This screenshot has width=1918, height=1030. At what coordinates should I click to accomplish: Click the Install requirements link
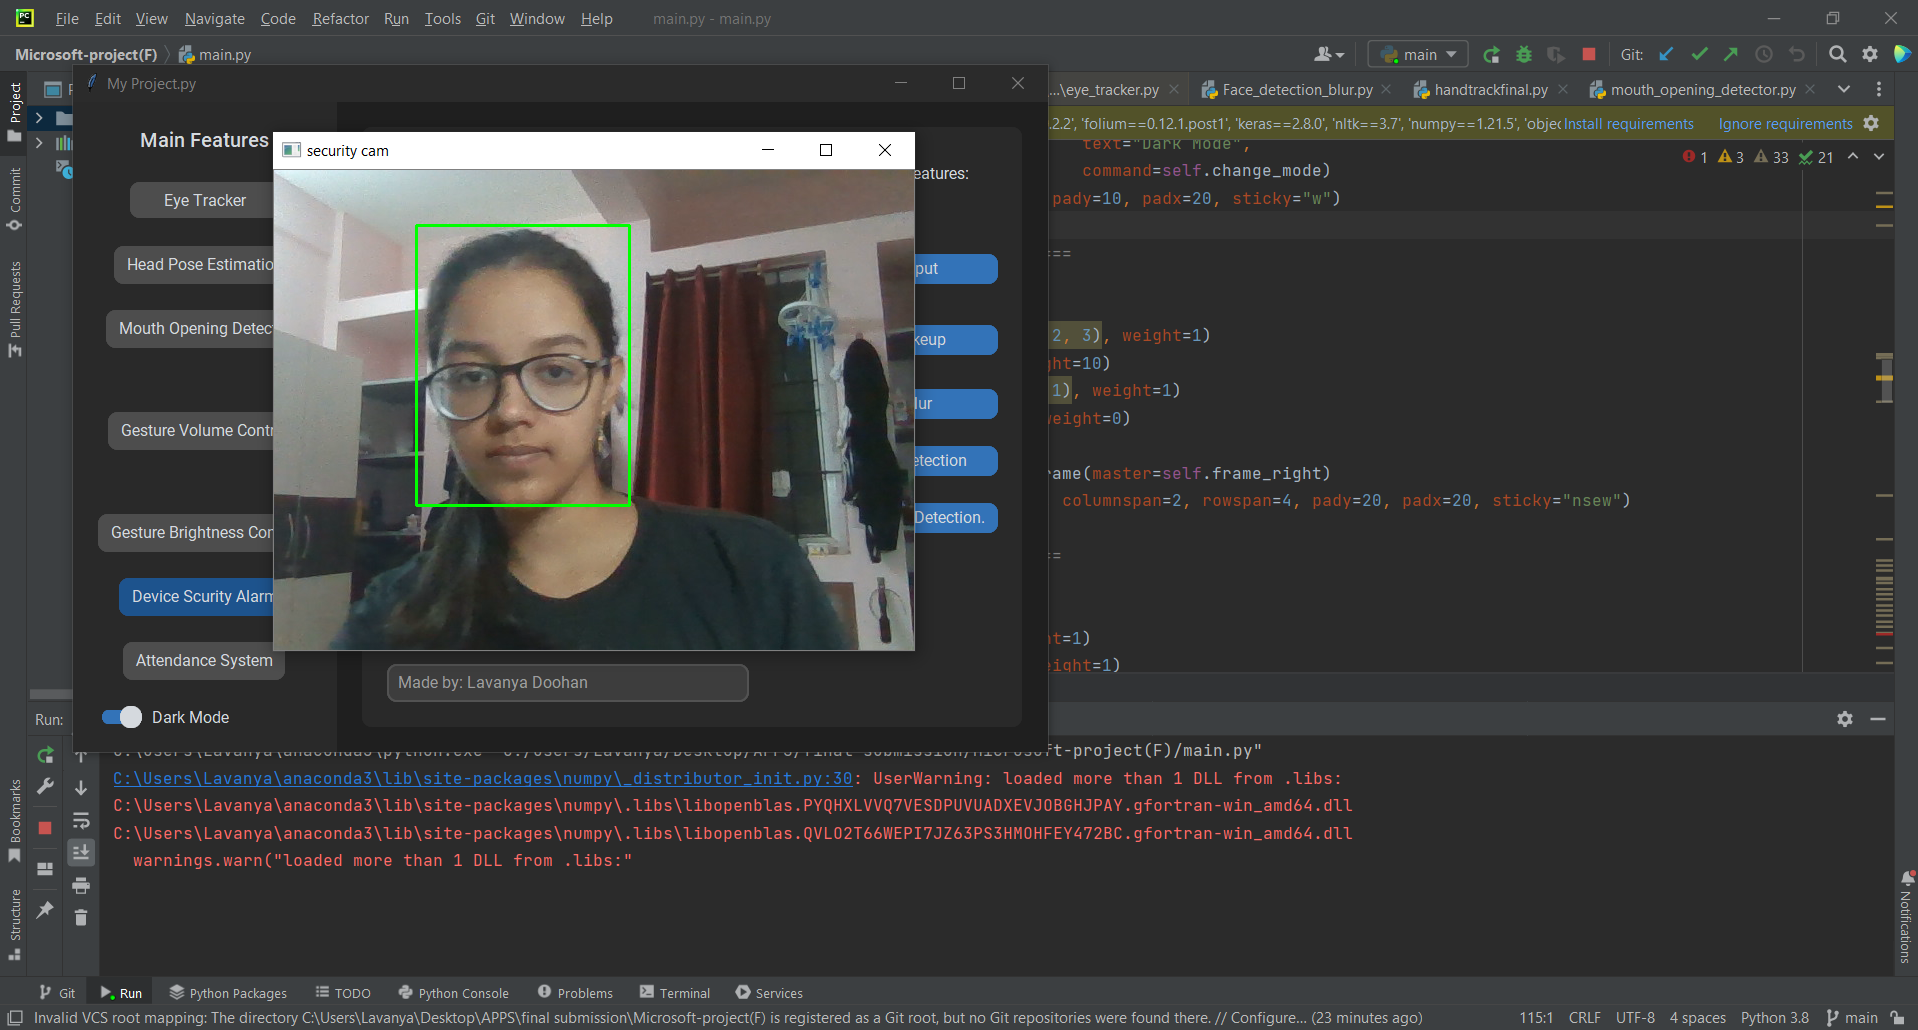click(x=1628, y=123)
